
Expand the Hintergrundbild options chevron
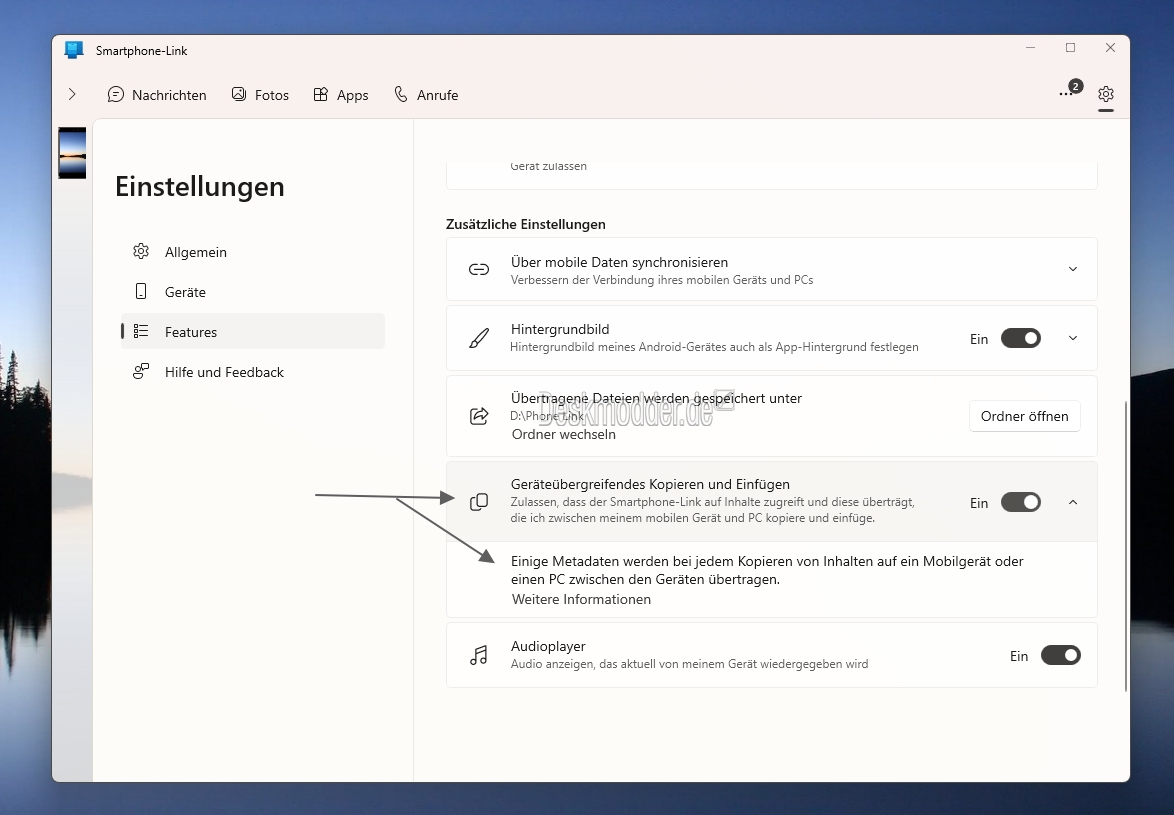tap(1073, 338)
